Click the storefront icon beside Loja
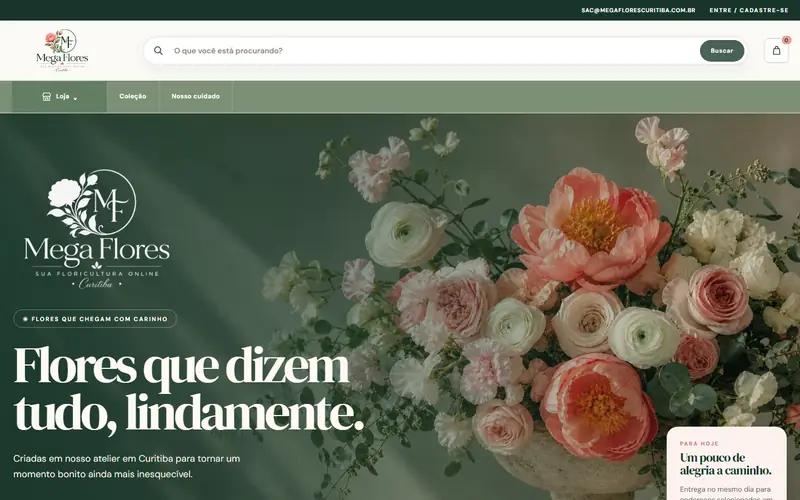Screen dimensions: 800x500 [x=46, y=96]
